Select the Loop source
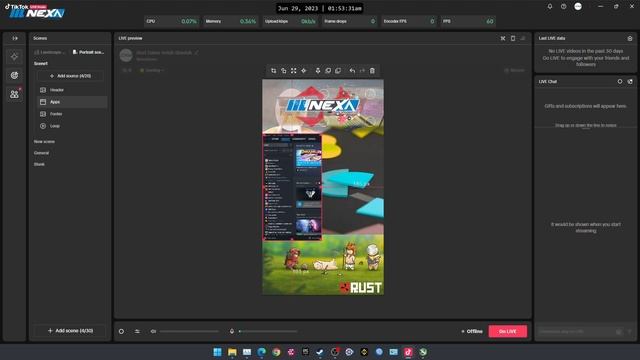This screenshot has width=640, height=360. (x=72, y=126)
